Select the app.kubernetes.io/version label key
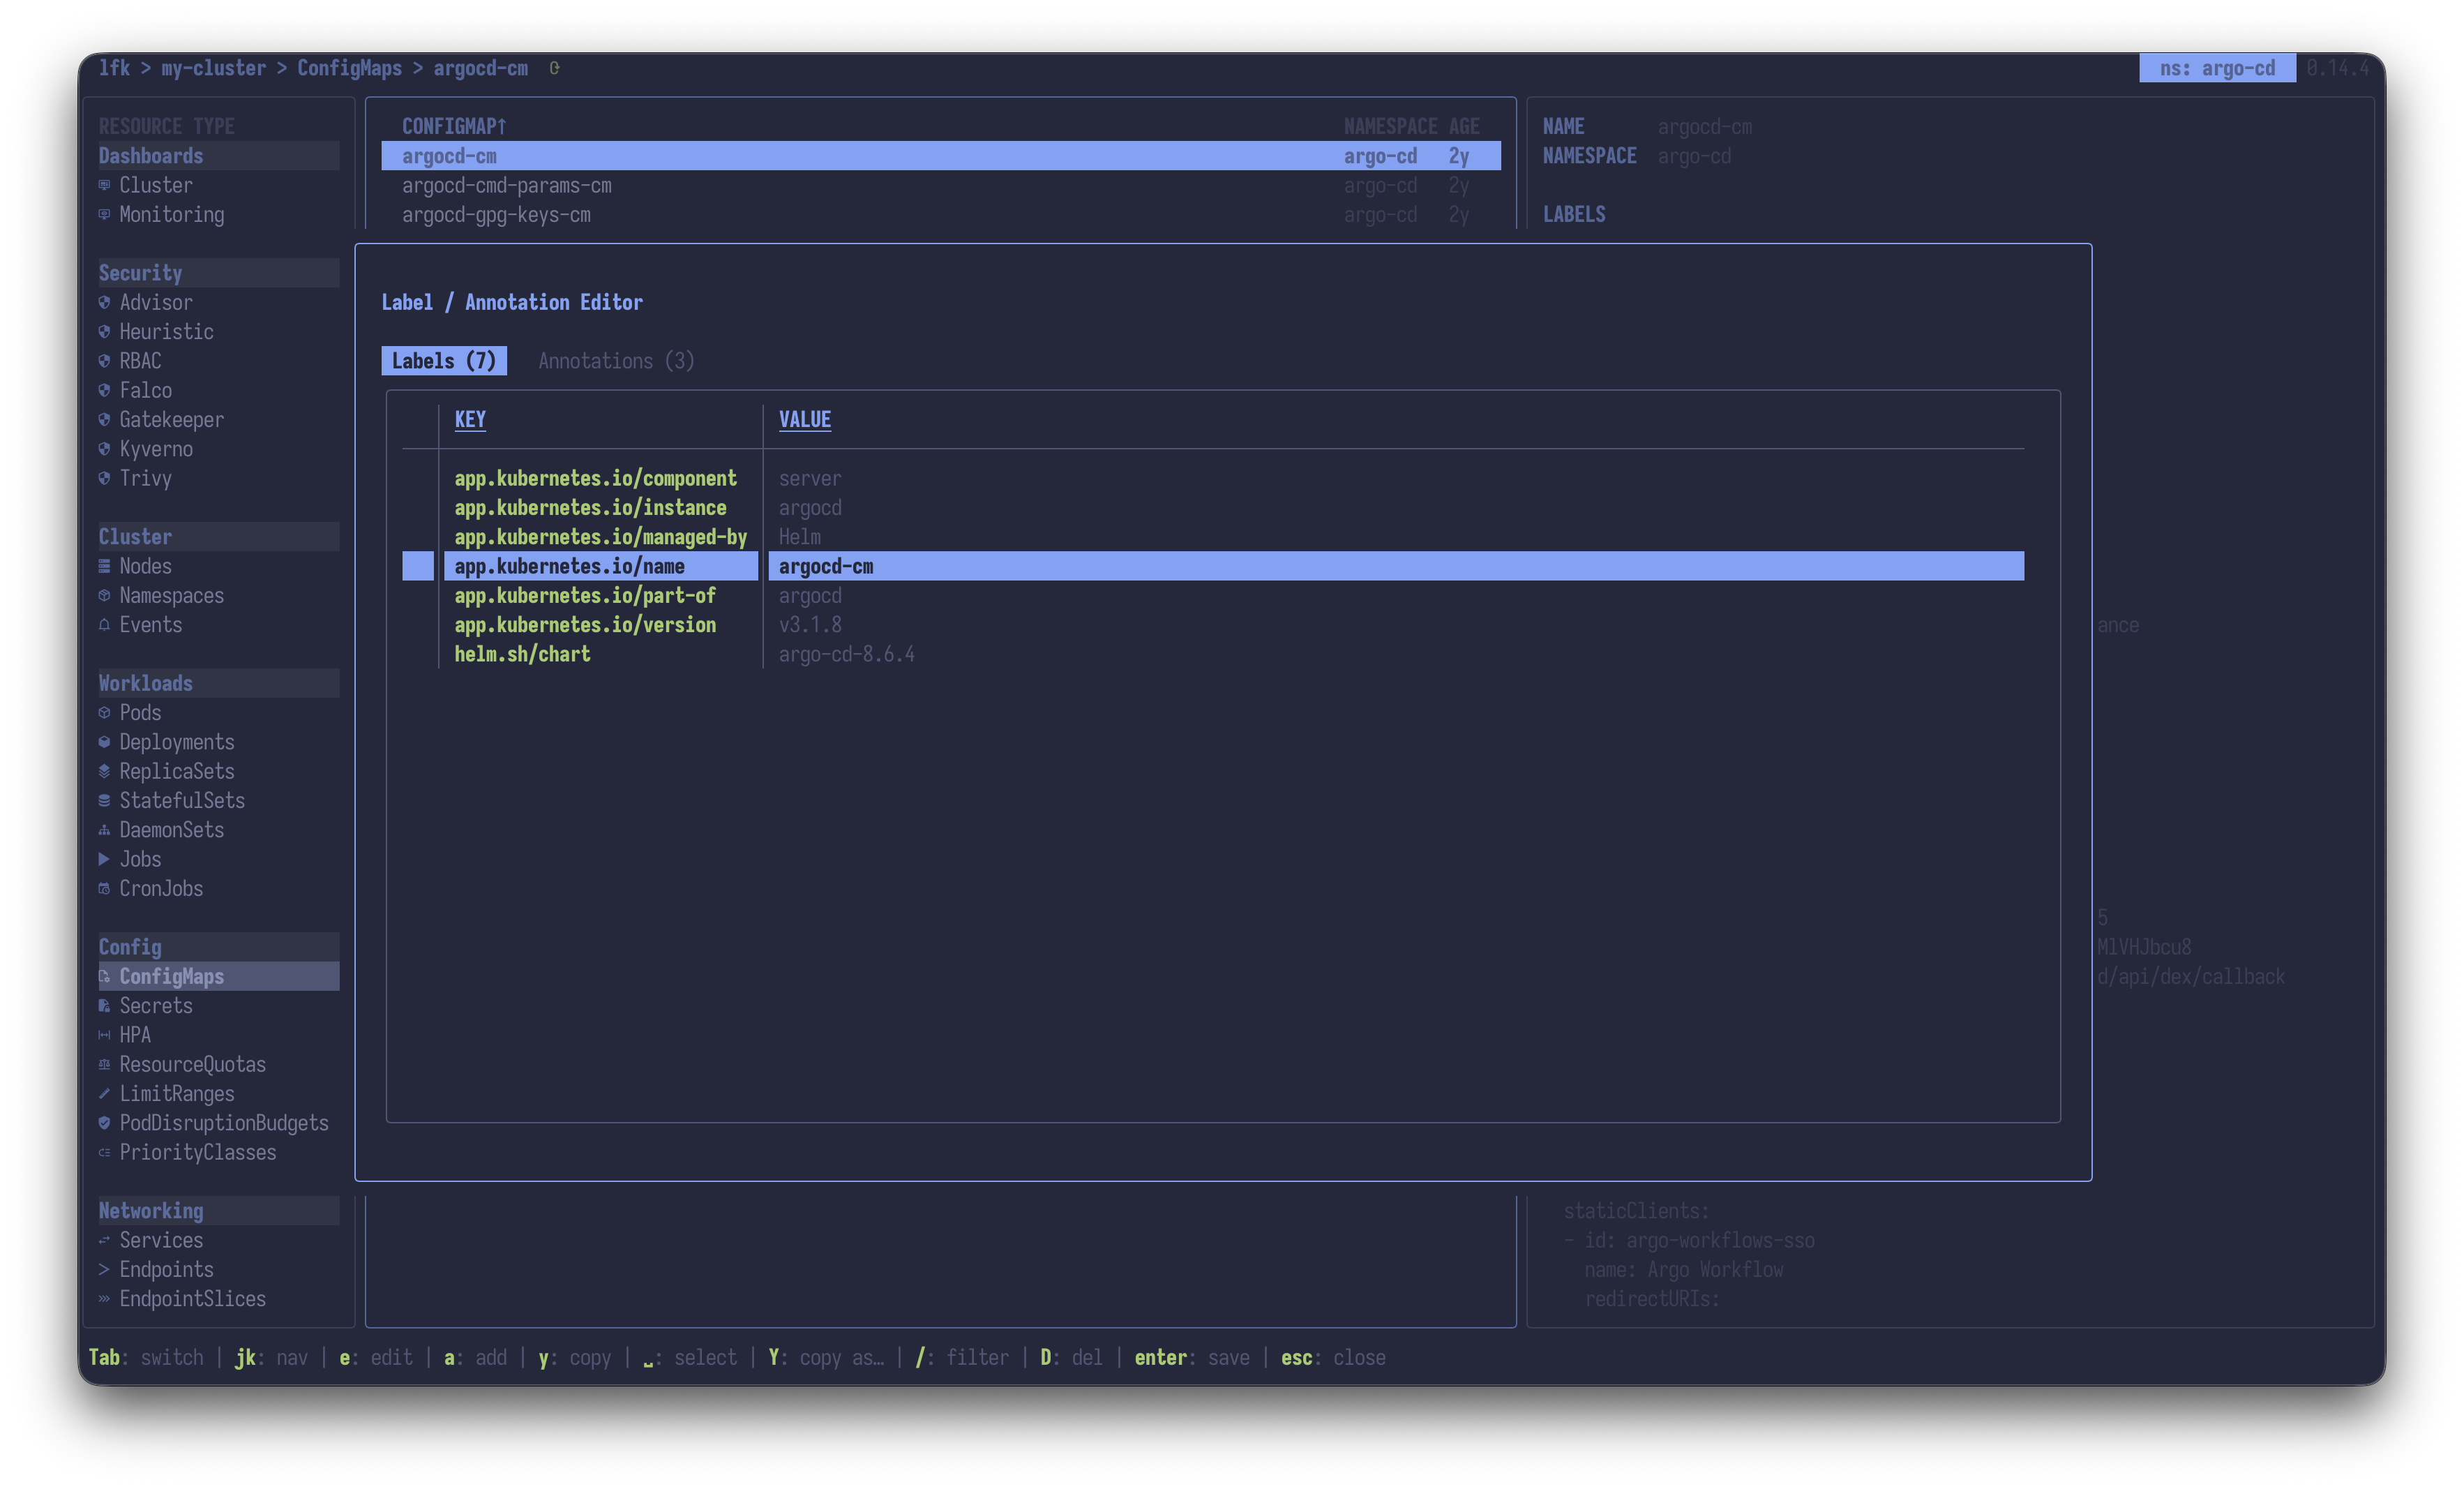 pos(585,624)
